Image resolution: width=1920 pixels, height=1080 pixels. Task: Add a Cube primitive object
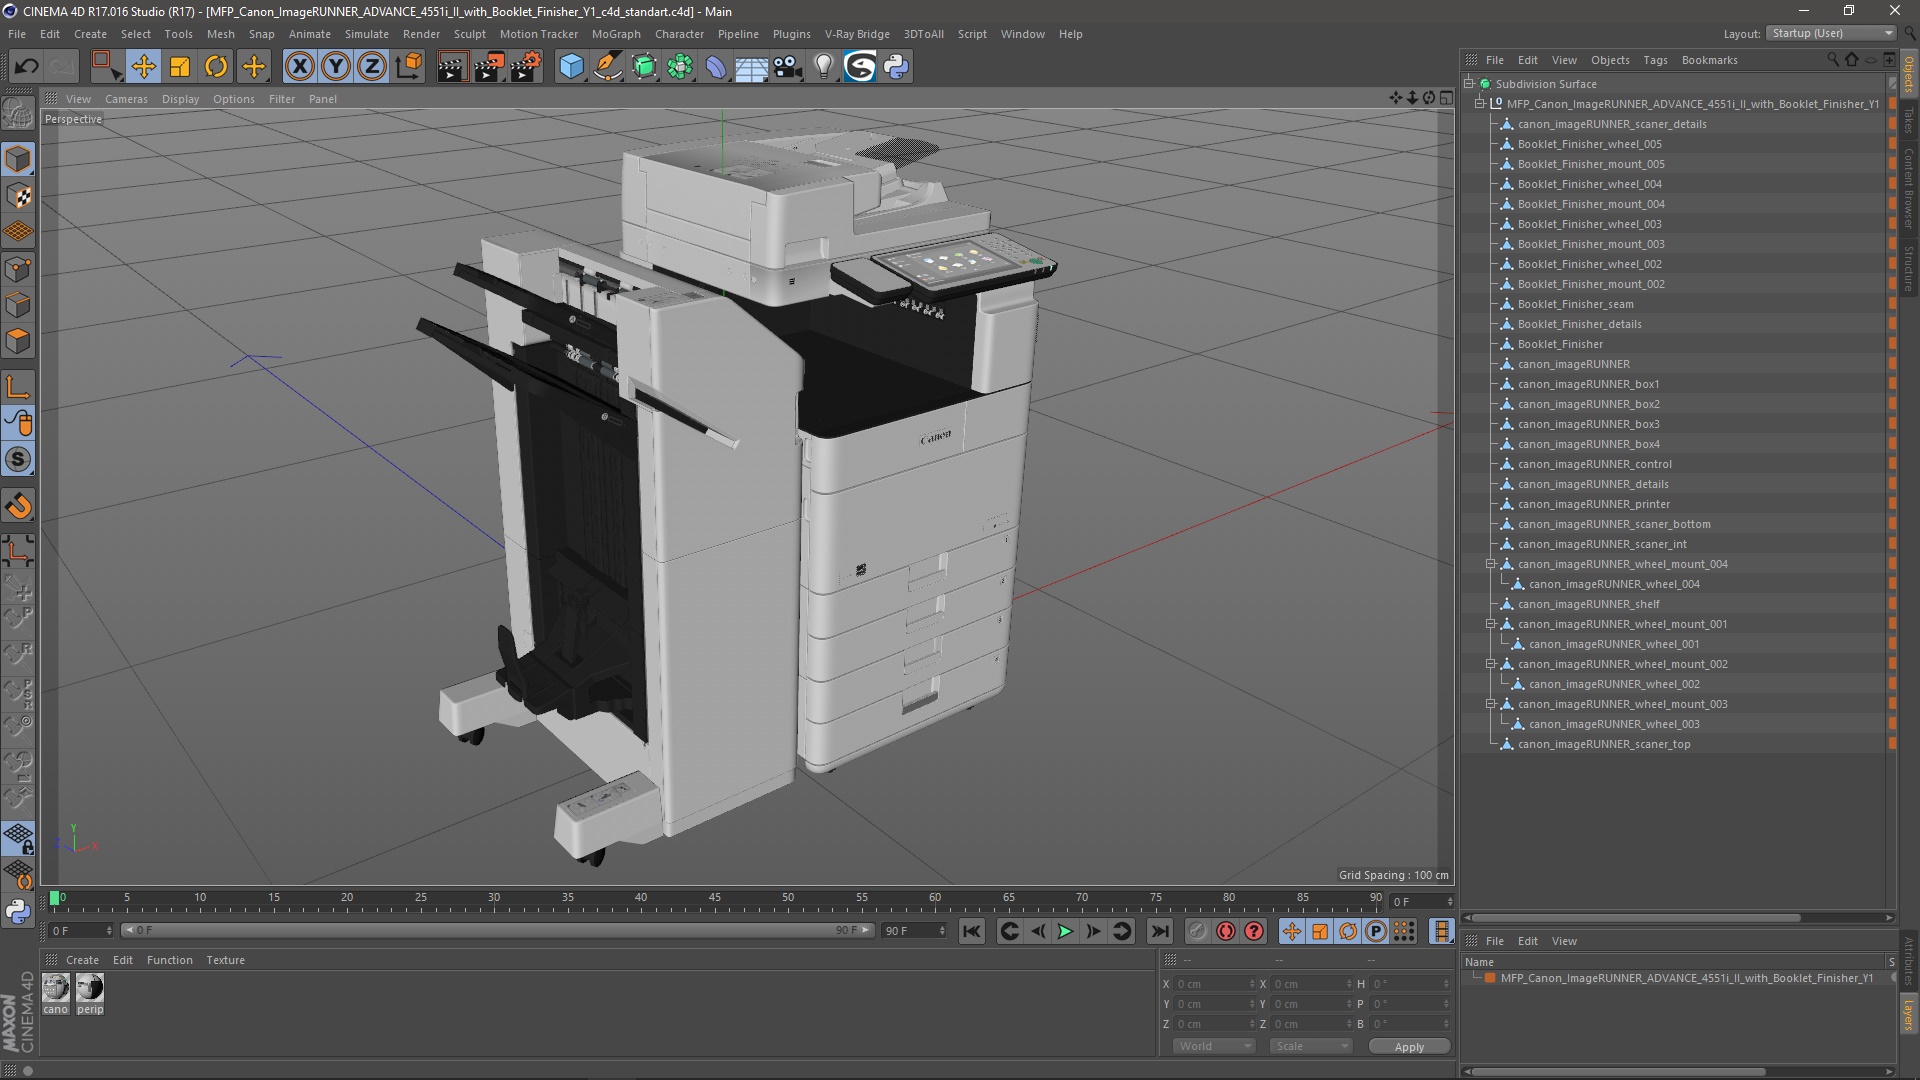571,66
